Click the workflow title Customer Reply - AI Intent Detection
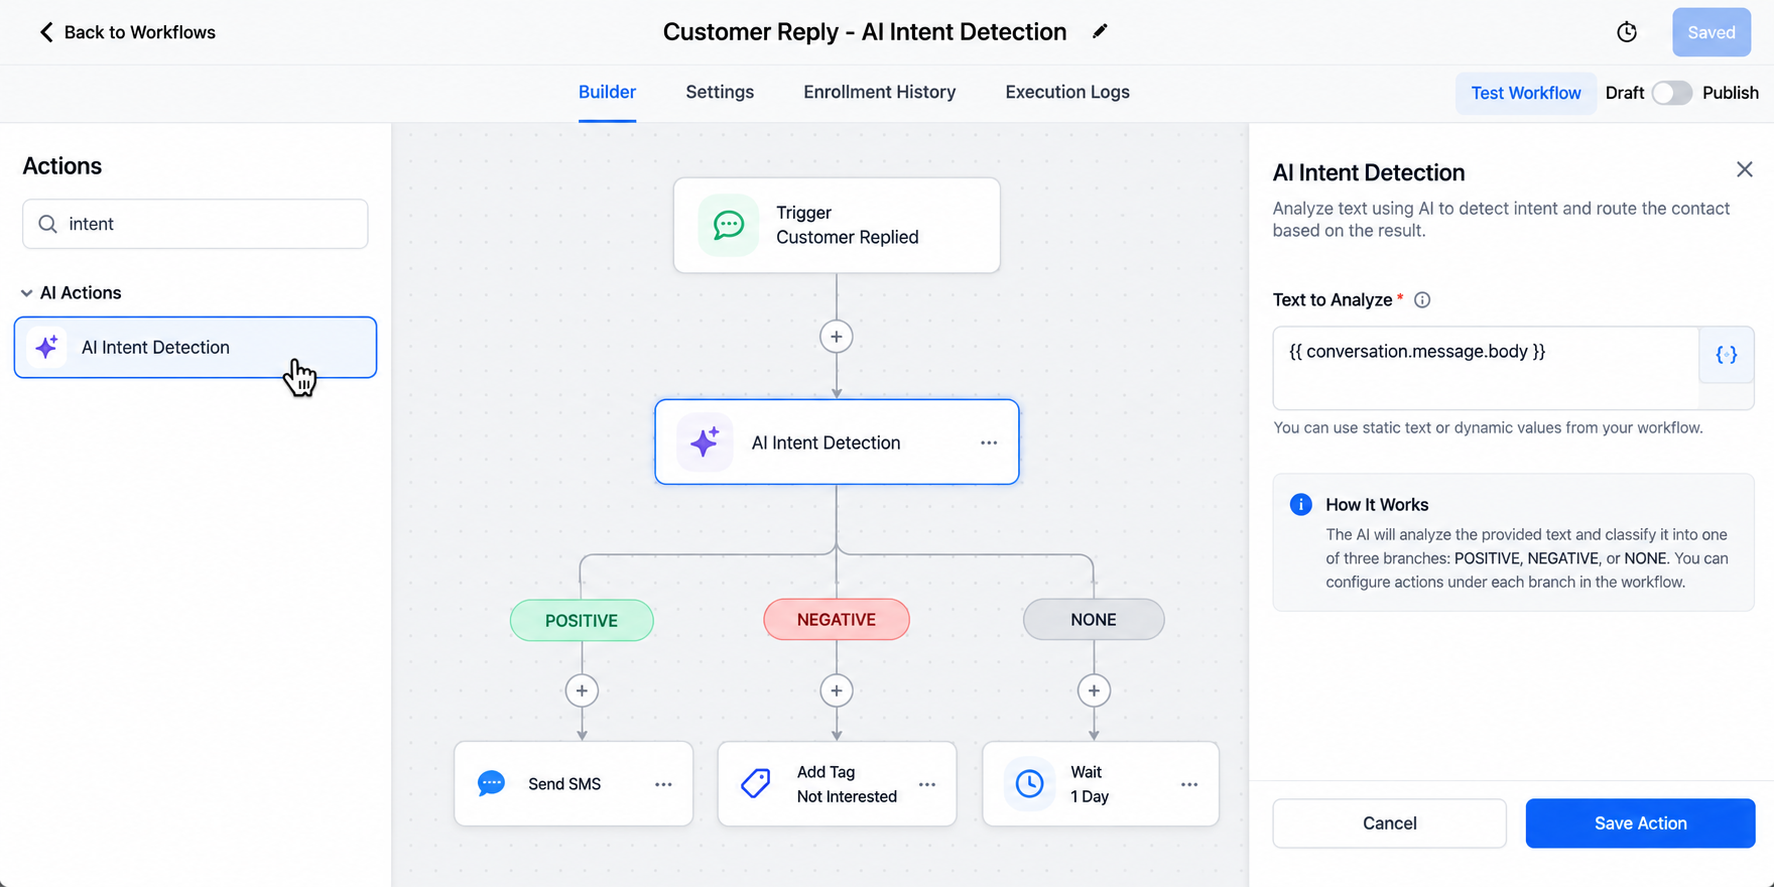Screen dimensions: 1774x887 864,32
